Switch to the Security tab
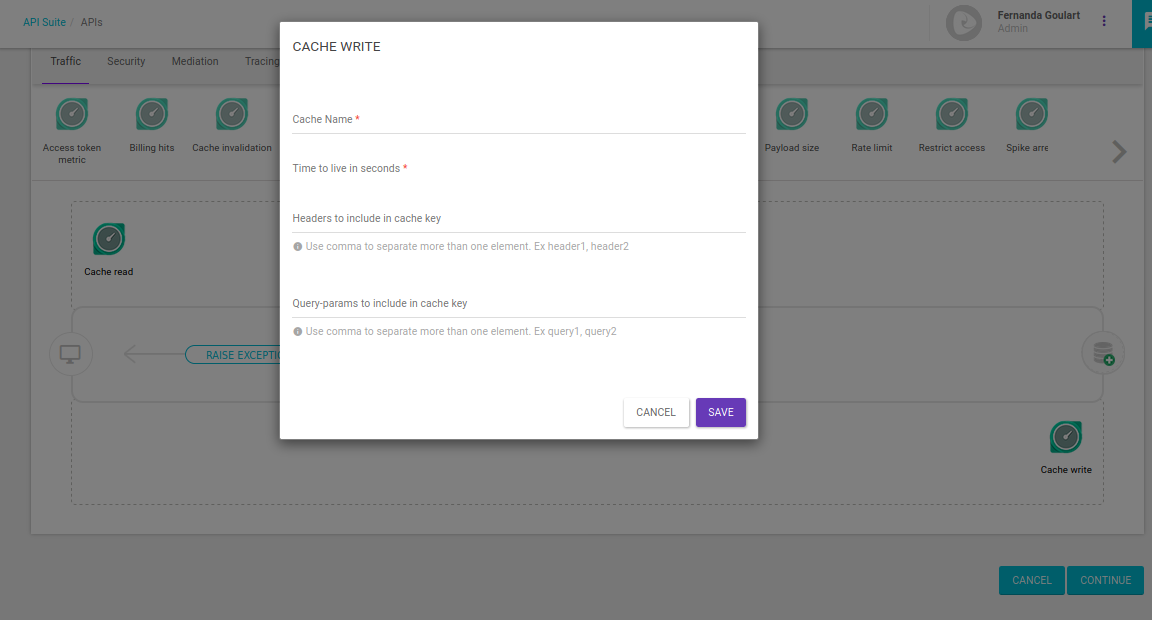The width and height of the screenshot is (1152, 620). point(126,62)
